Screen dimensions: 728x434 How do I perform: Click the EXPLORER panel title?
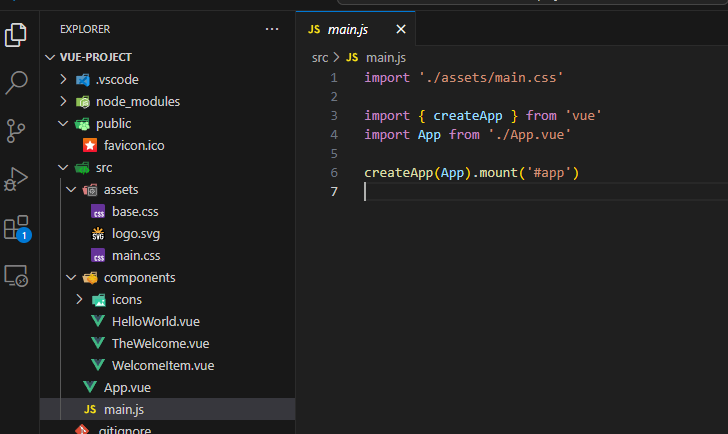85,29
